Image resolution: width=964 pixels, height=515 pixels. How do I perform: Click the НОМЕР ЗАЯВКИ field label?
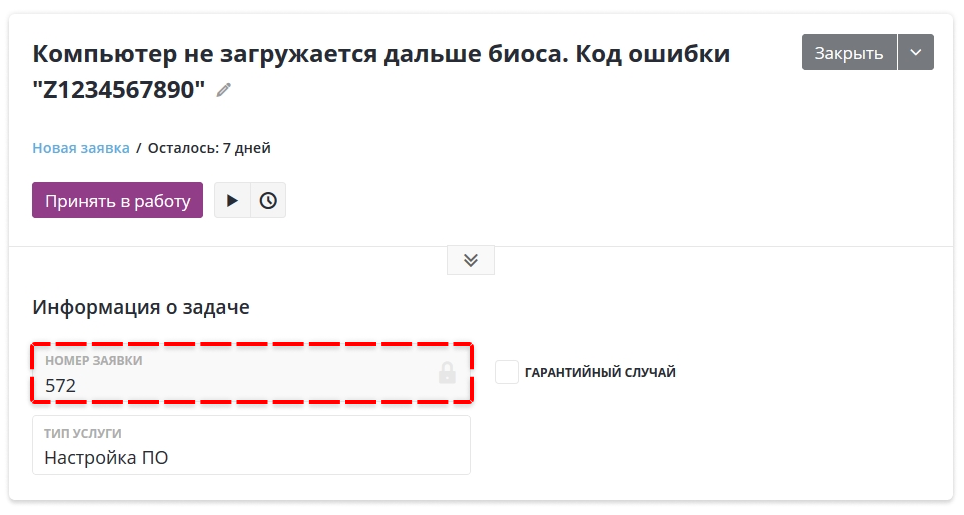pos(93,361)
